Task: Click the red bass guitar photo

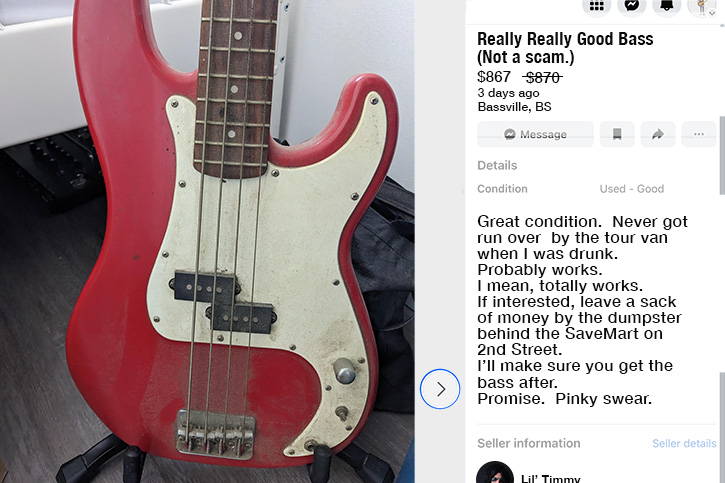Action: coord(207,241)
